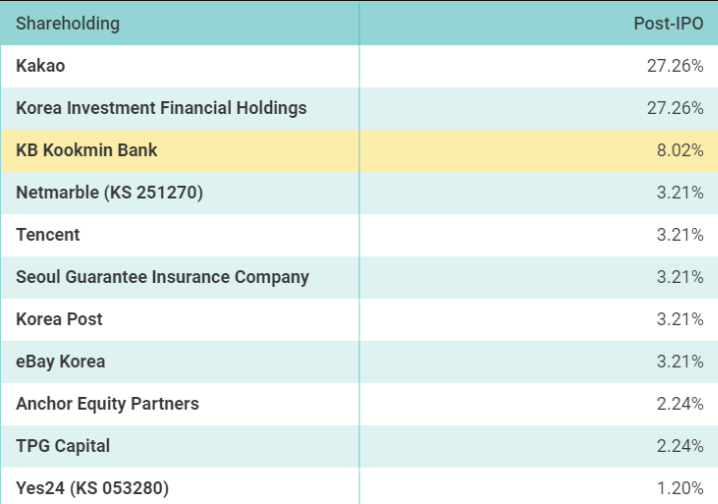The height and width of the screenshot is (504, 718).
Task: Click Tencent's 3.21% Post-IPO value
Action: click(680, 235)
